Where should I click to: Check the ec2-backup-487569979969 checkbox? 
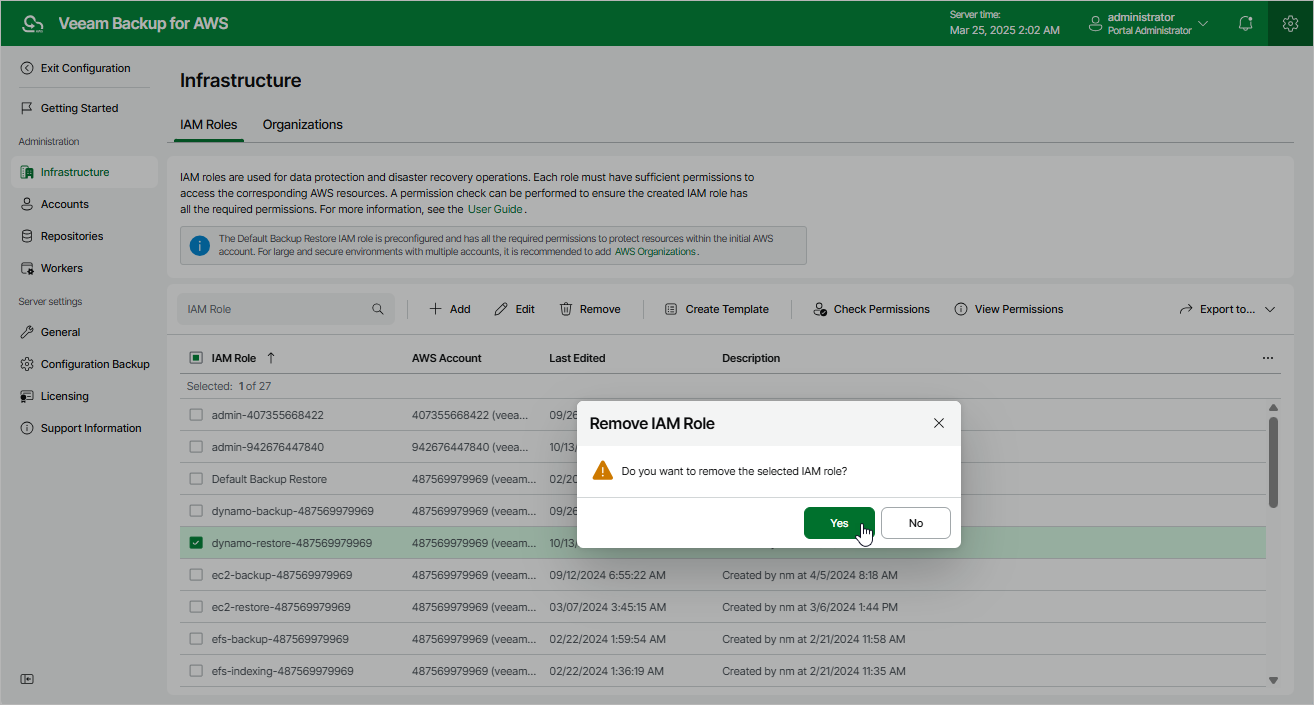(196, 575)
